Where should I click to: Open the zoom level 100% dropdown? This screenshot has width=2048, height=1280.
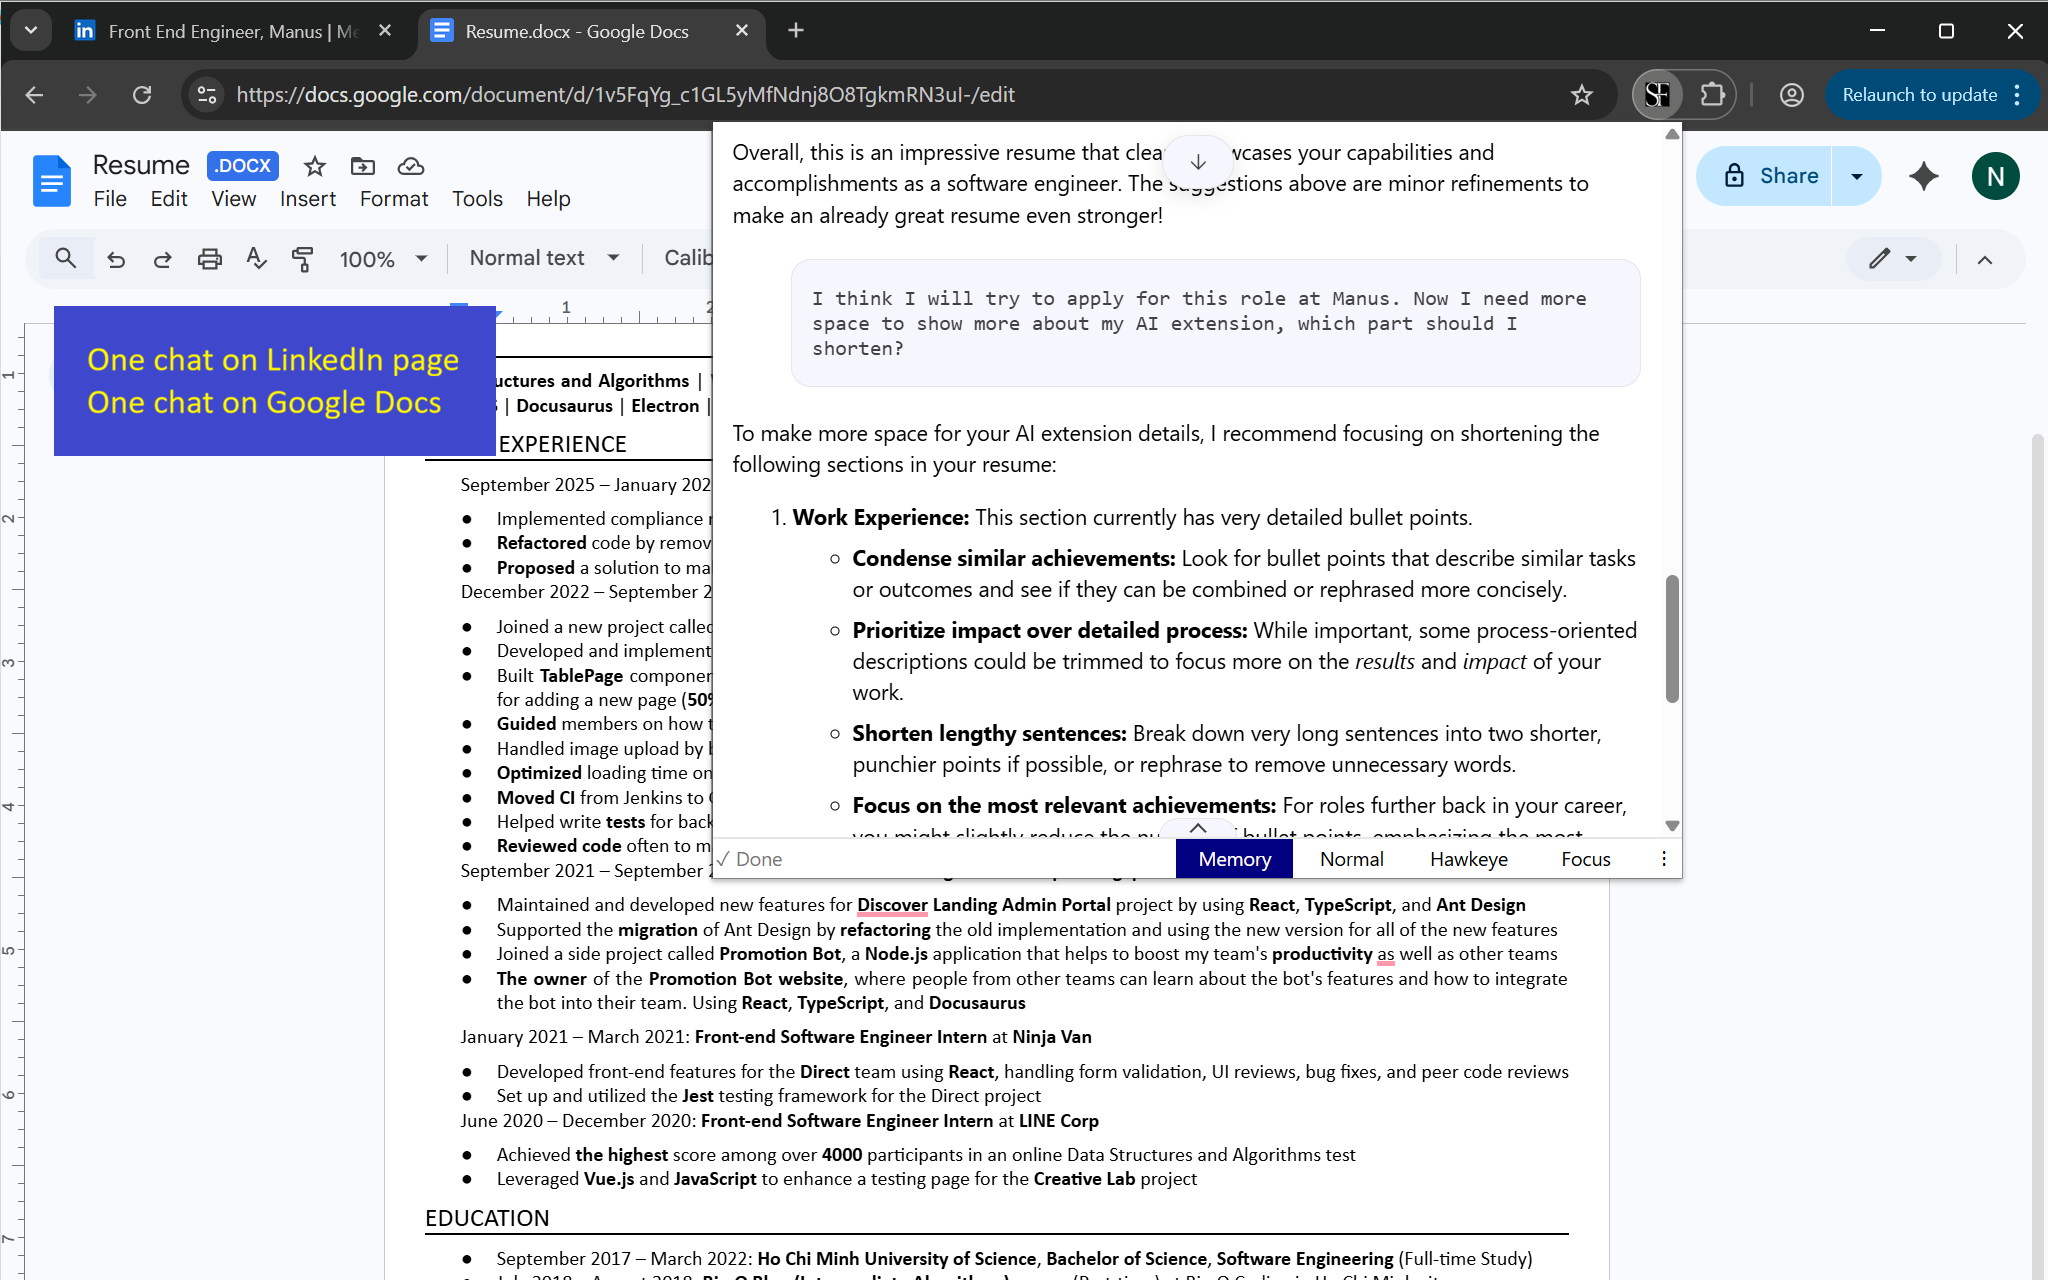pyautogui.click(x=383, y=258)
